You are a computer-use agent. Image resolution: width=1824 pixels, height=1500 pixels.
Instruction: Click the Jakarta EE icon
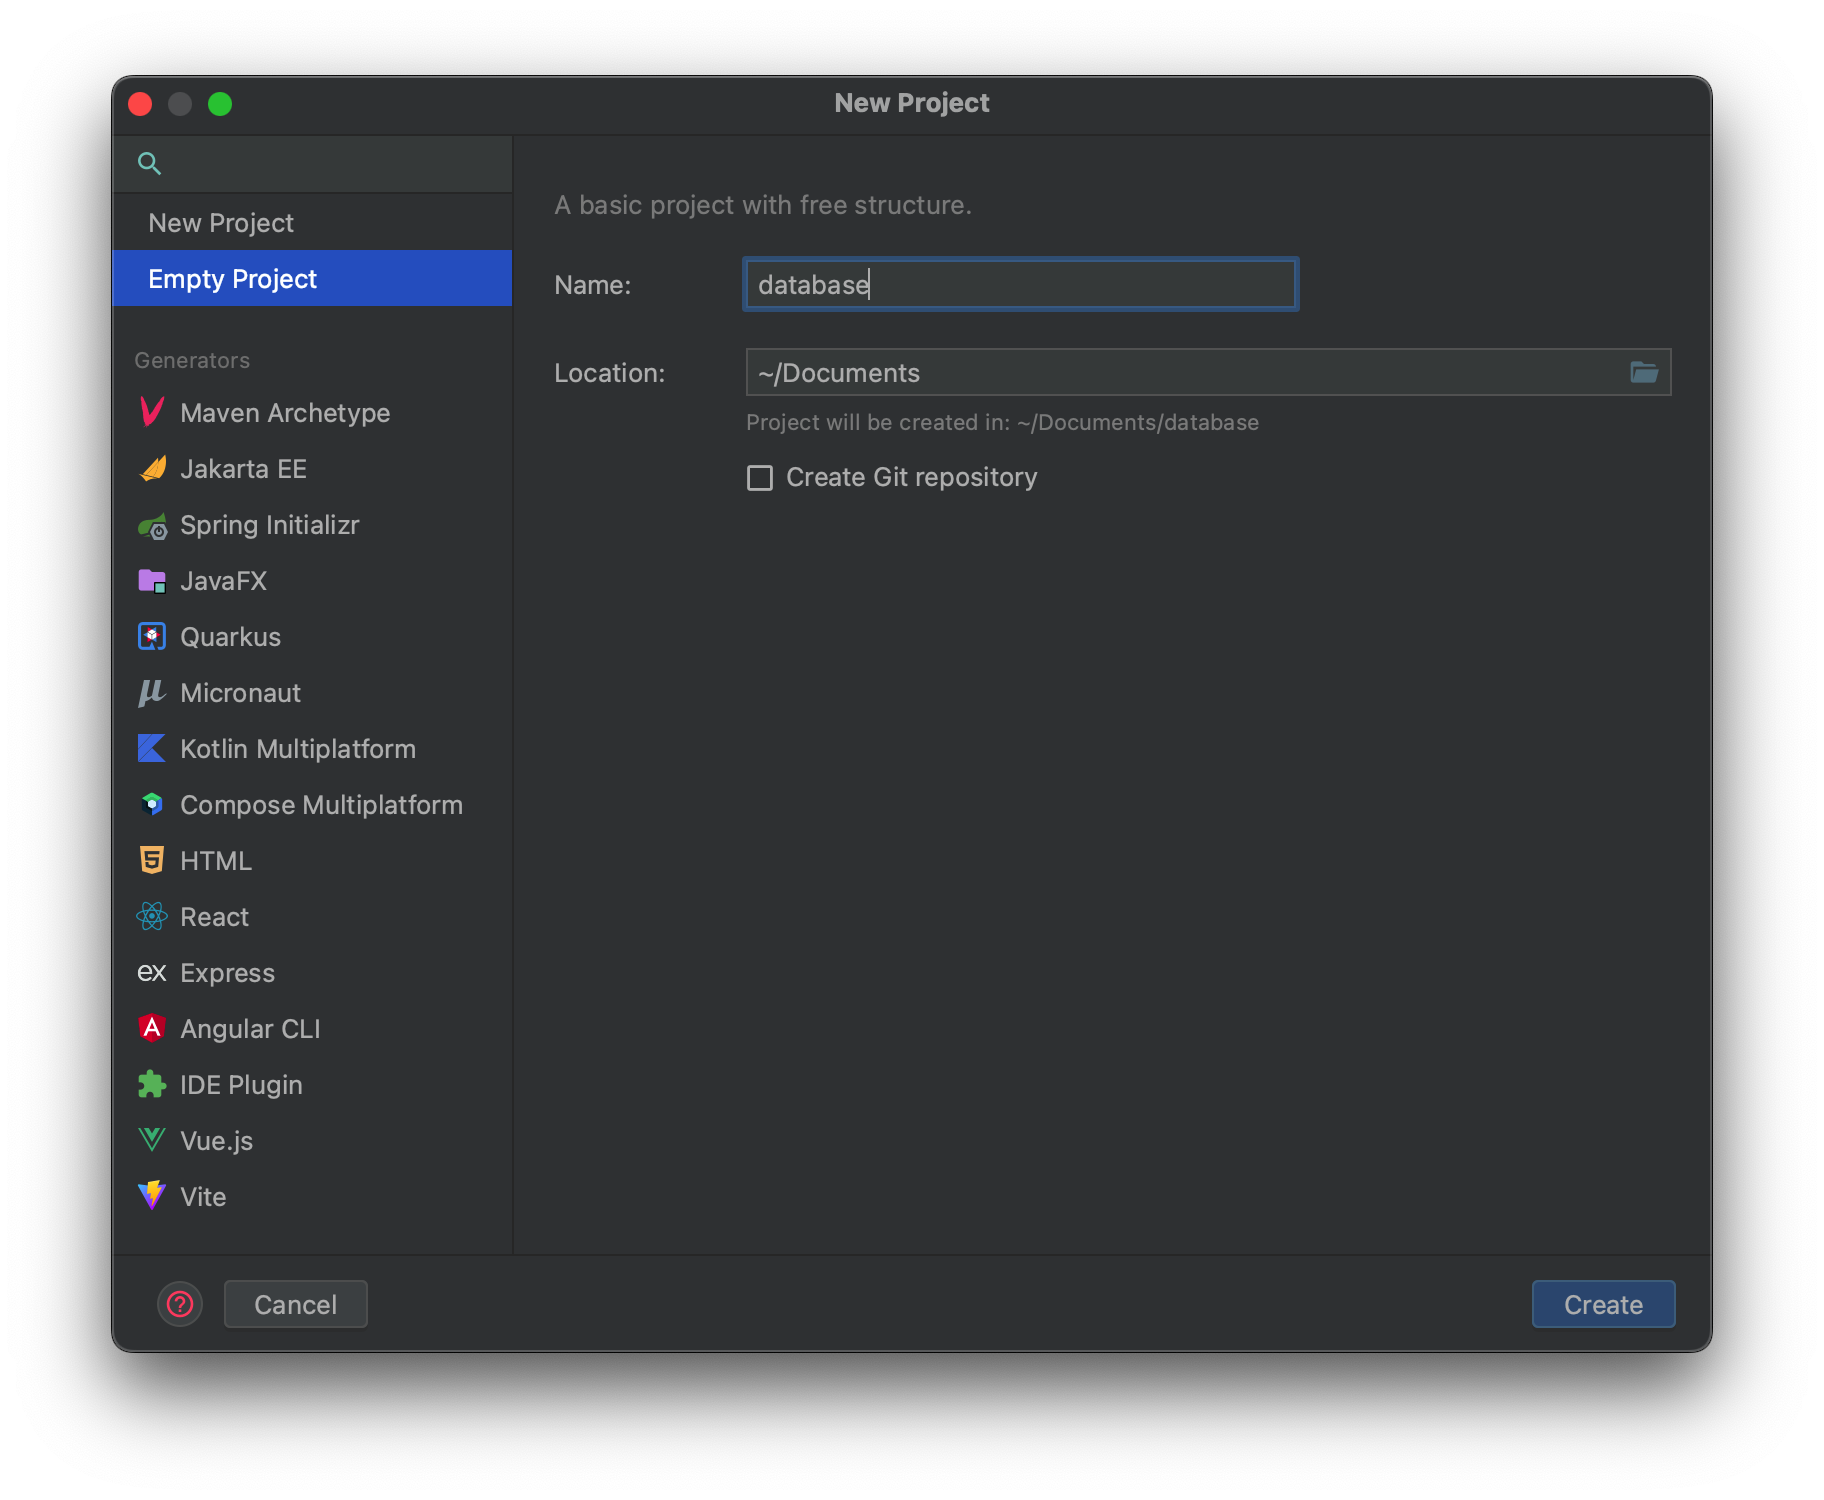click(x=152, y=468)
